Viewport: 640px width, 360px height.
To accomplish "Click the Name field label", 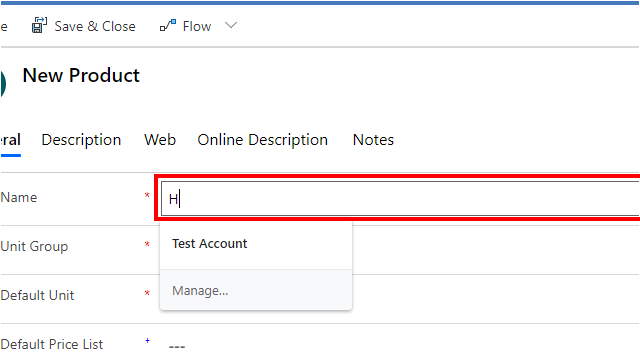I will (x=19, y=198).
